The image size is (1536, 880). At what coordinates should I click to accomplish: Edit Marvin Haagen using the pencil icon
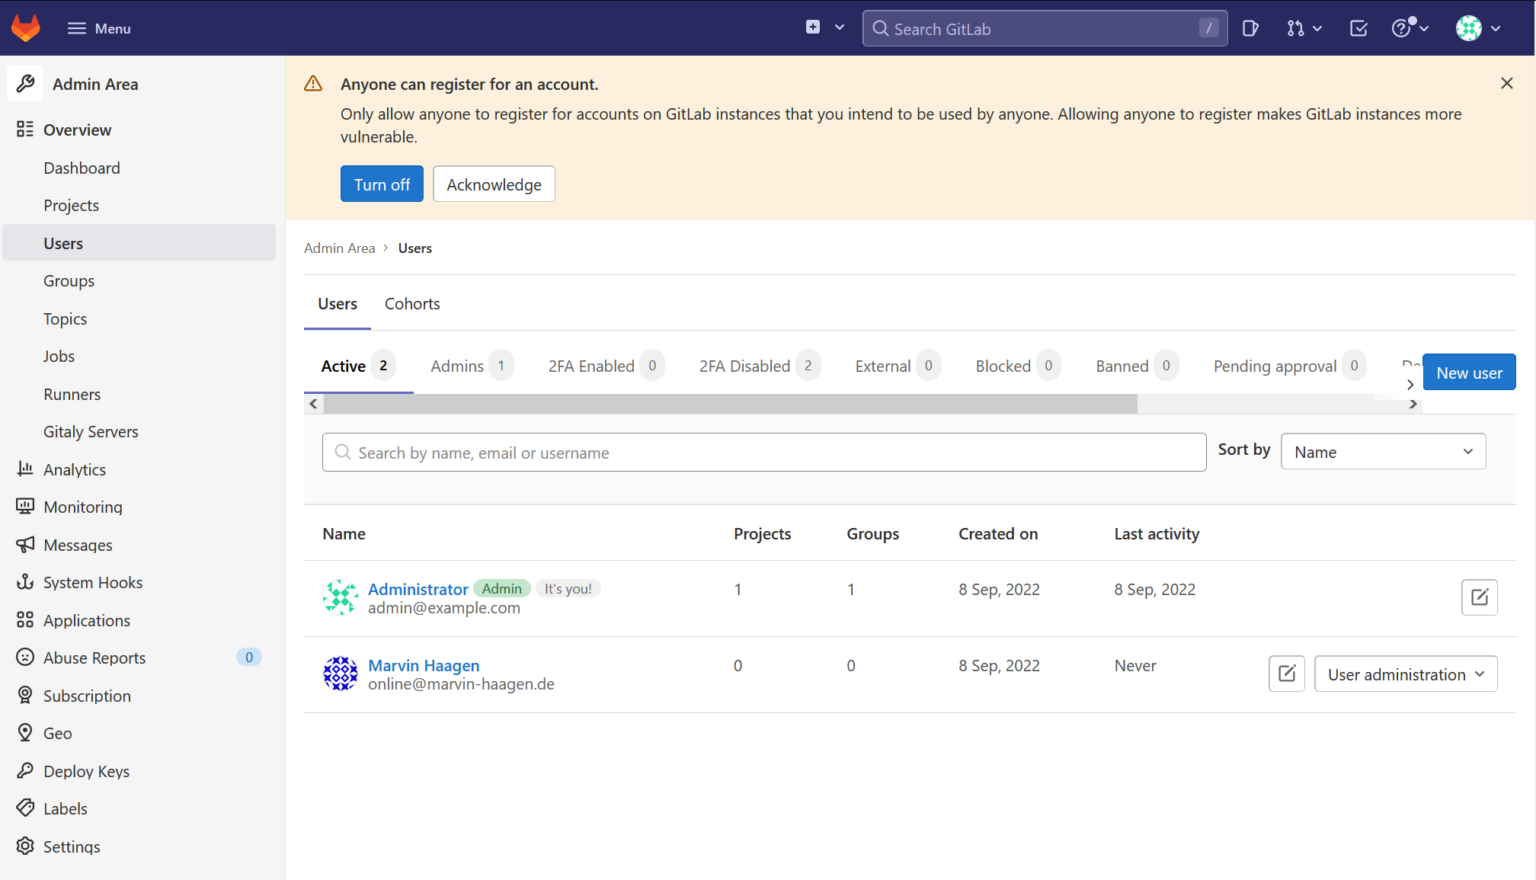(1286, 673)
